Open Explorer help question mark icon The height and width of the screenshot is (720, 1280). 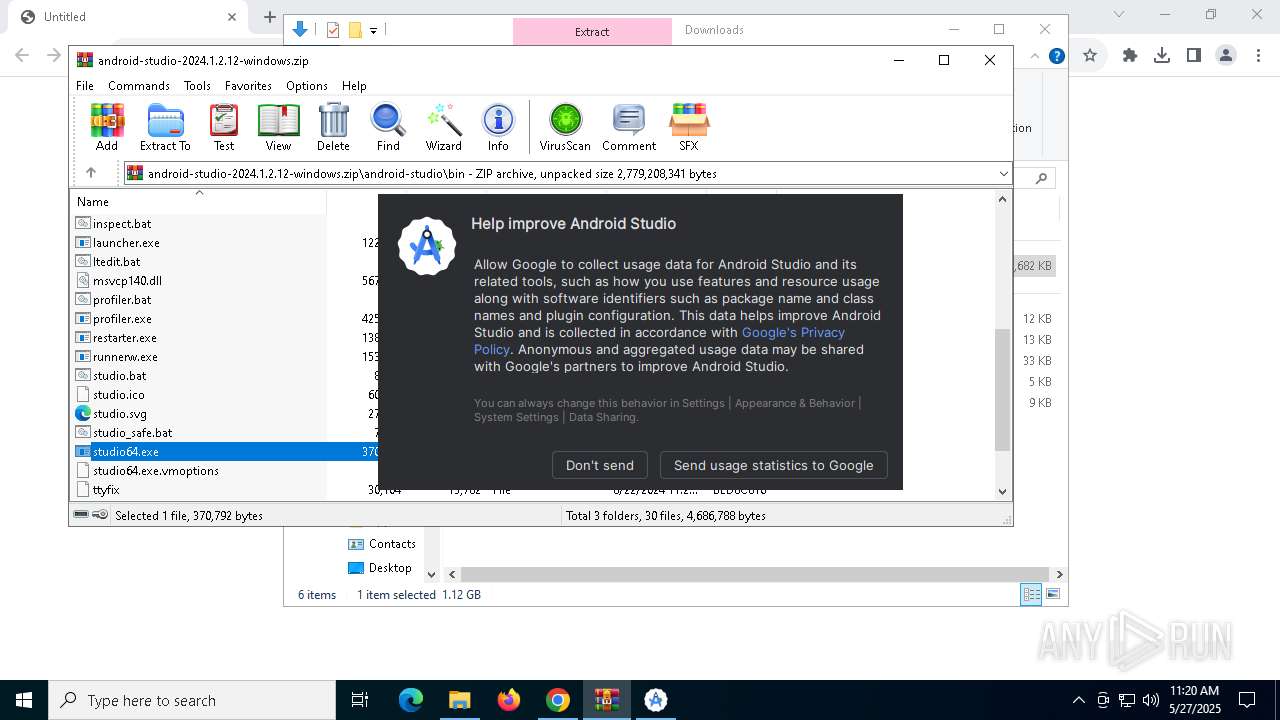coord(1056,56)
